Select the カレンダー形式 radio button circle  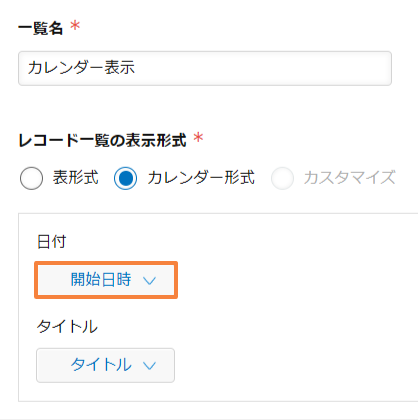(125, 178)
